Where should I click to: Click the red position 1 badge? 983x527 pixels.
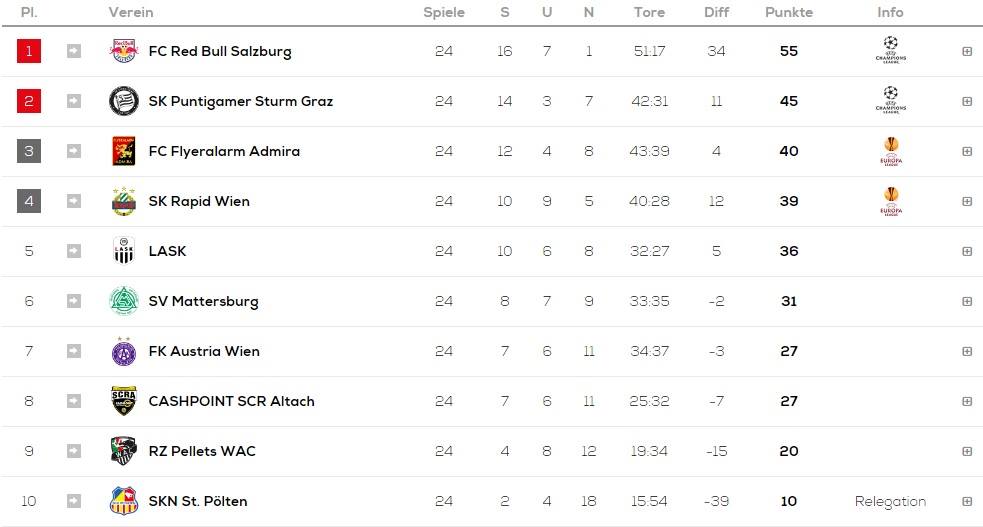[29, 51]
